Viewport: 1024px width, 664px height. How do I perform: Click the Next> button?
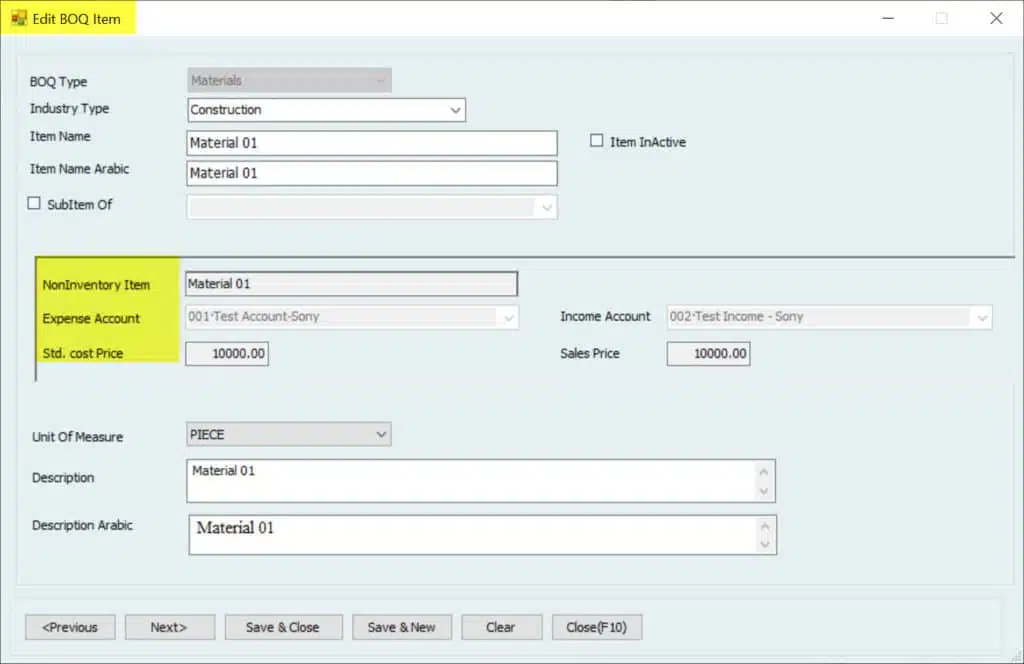coord(170,627)
